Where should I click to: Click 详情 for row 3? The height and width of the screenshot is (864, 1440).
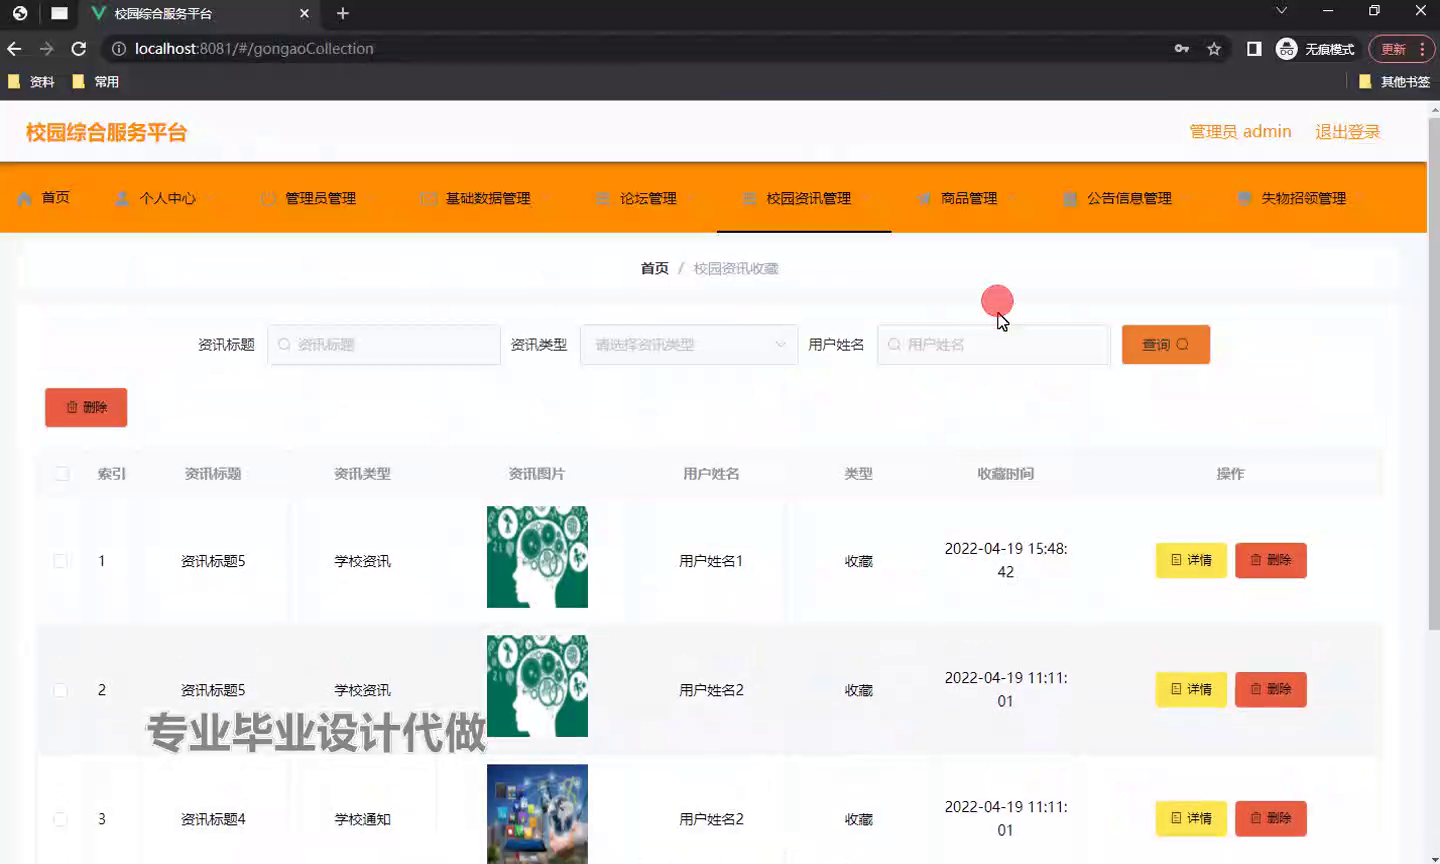(1191, 818)
